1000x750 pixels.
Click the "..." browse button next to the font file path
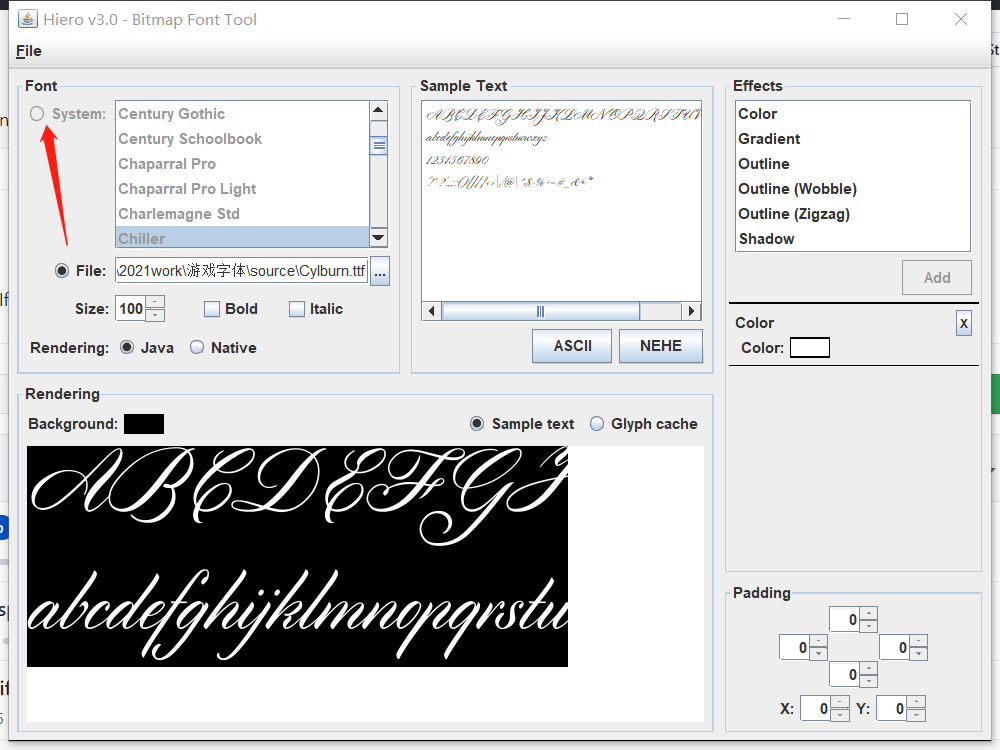(x=380, y=270)
